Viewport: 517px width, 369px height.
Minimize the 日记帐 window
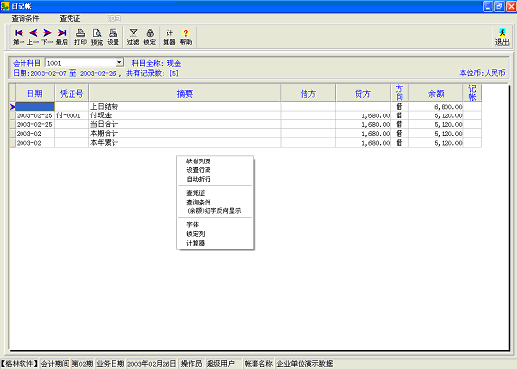488,6
